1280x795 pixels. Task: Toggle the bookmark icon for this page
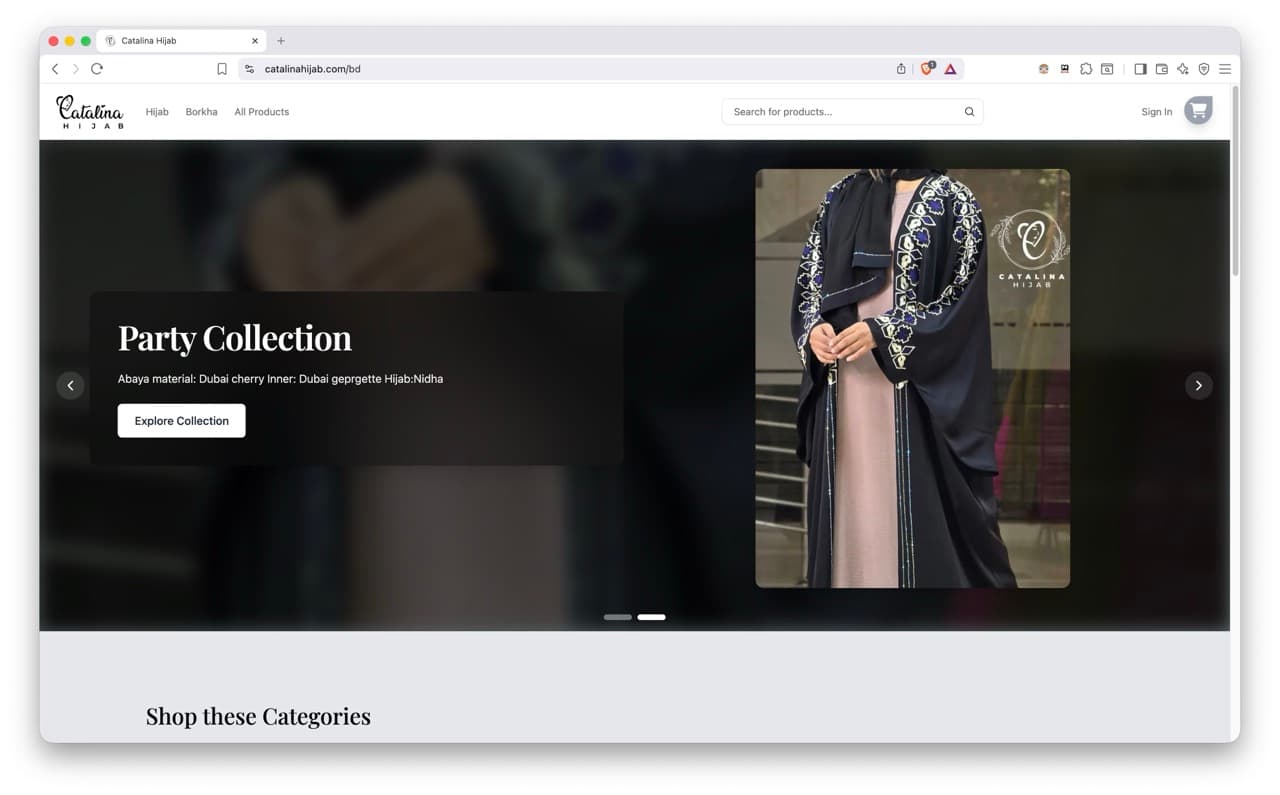[221, 69]
